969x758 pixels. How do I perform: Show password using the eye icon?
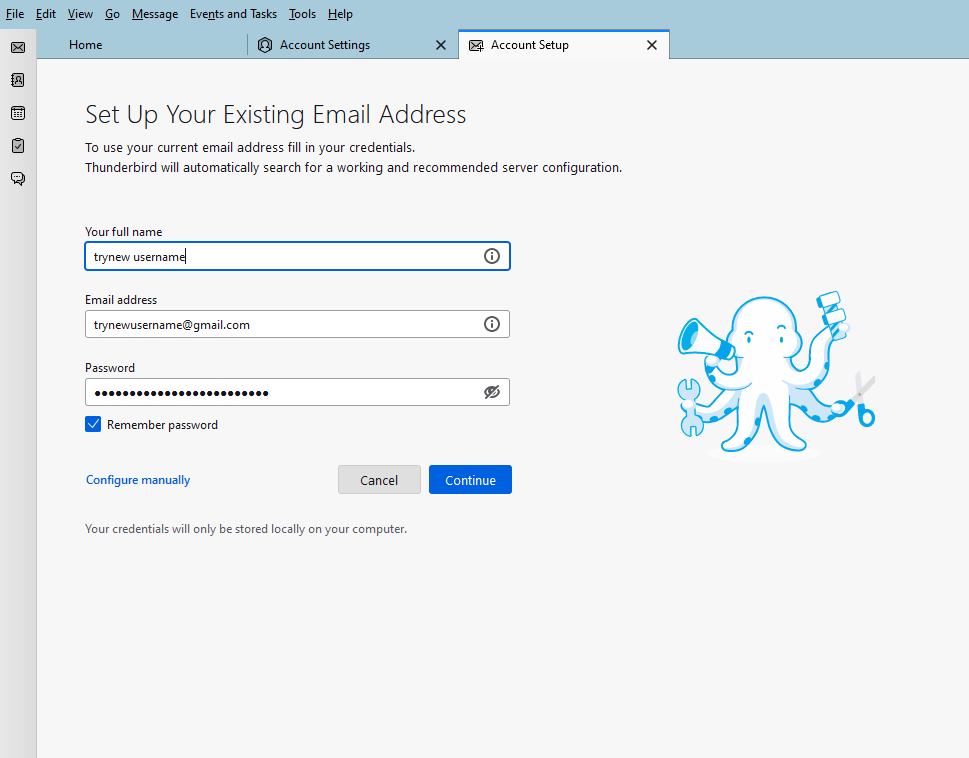pos(491,392)
